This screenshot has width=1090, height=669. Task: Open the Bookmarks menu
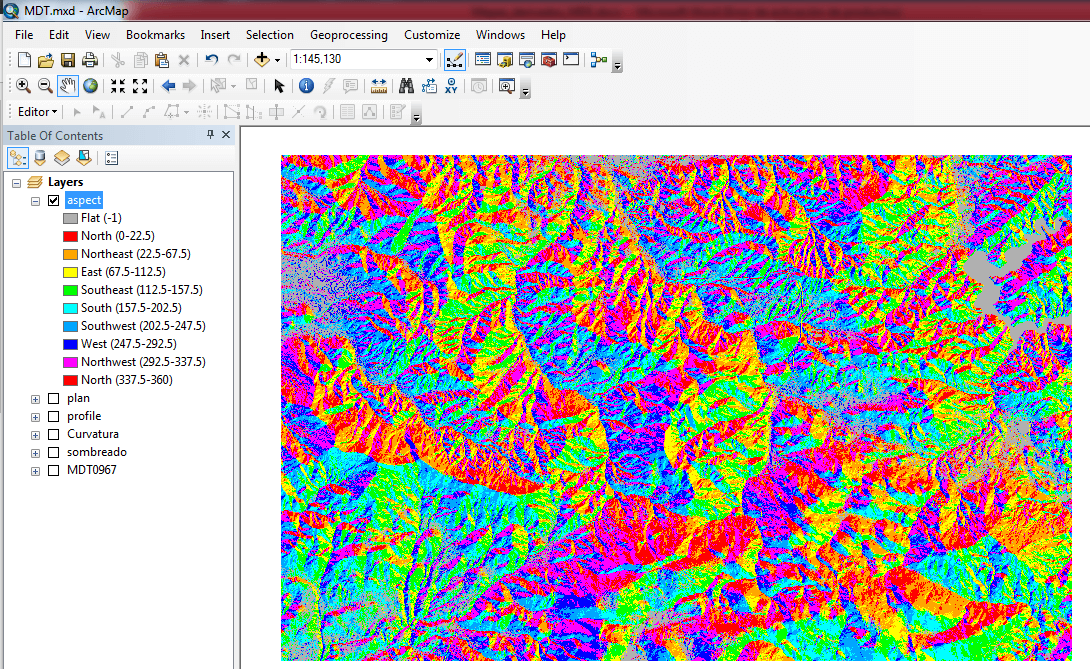coord(155,35)
